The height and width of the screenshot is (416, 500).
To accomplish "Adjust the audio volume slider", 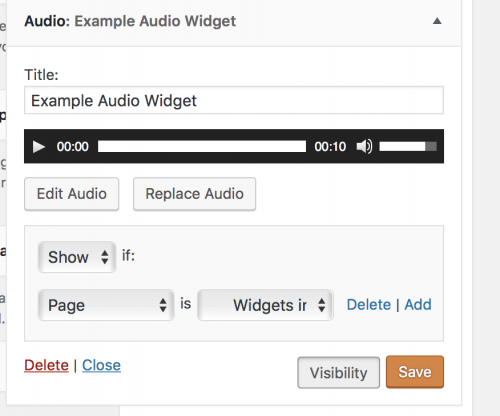I will pos(408,147).
